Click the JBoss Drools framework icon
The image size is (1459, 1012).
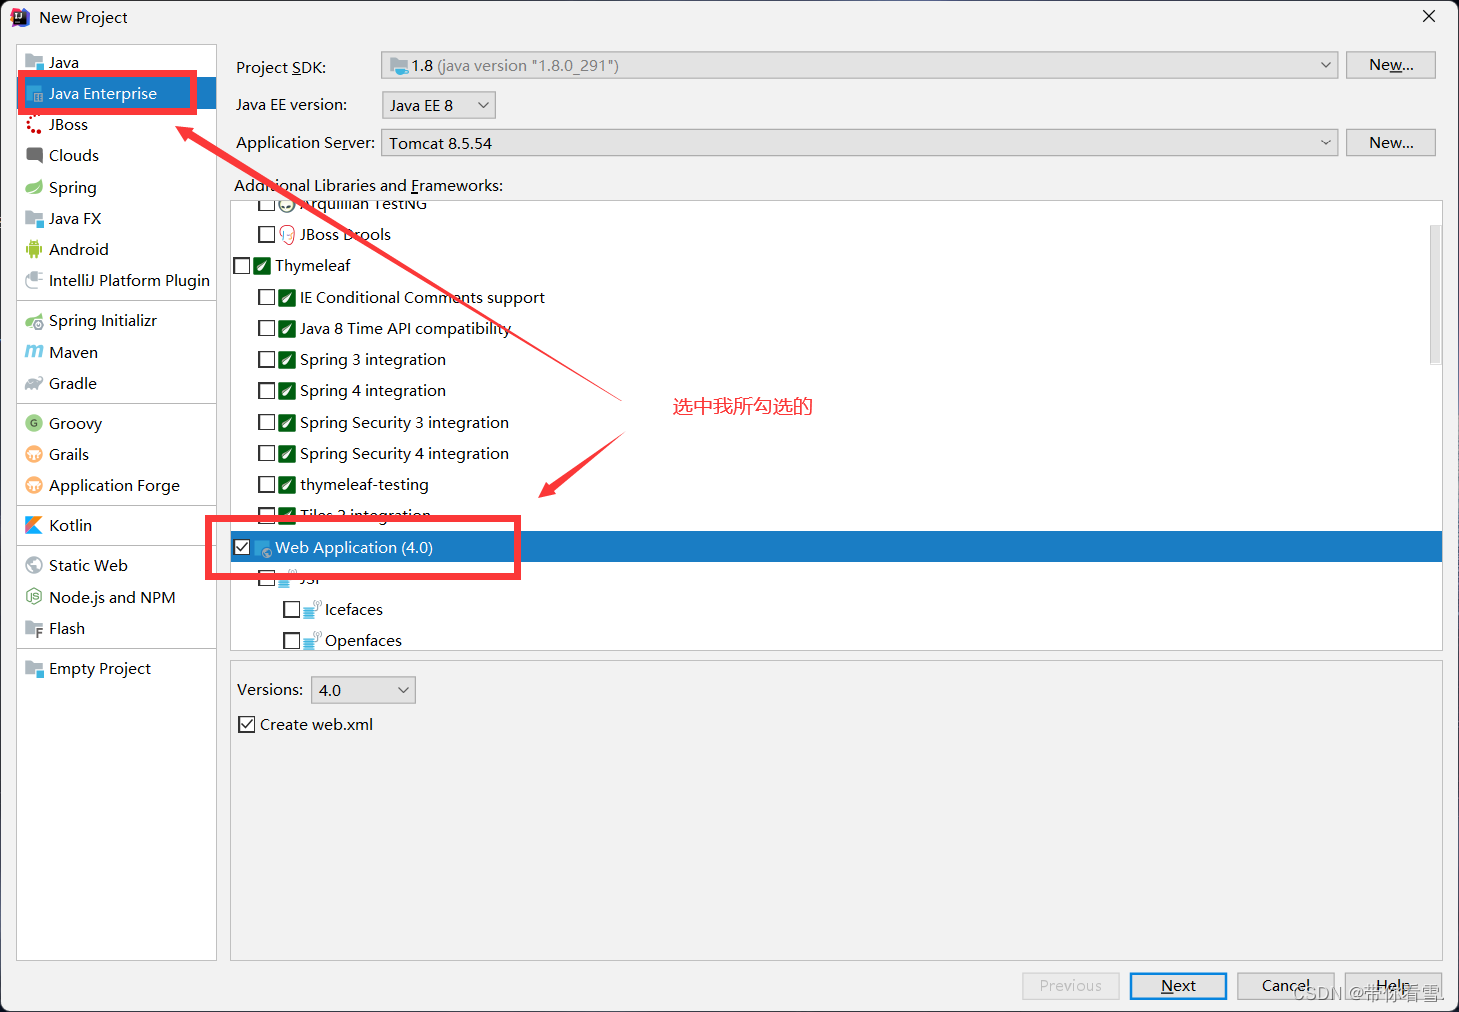pyautogui.click(x=287, y=234)
